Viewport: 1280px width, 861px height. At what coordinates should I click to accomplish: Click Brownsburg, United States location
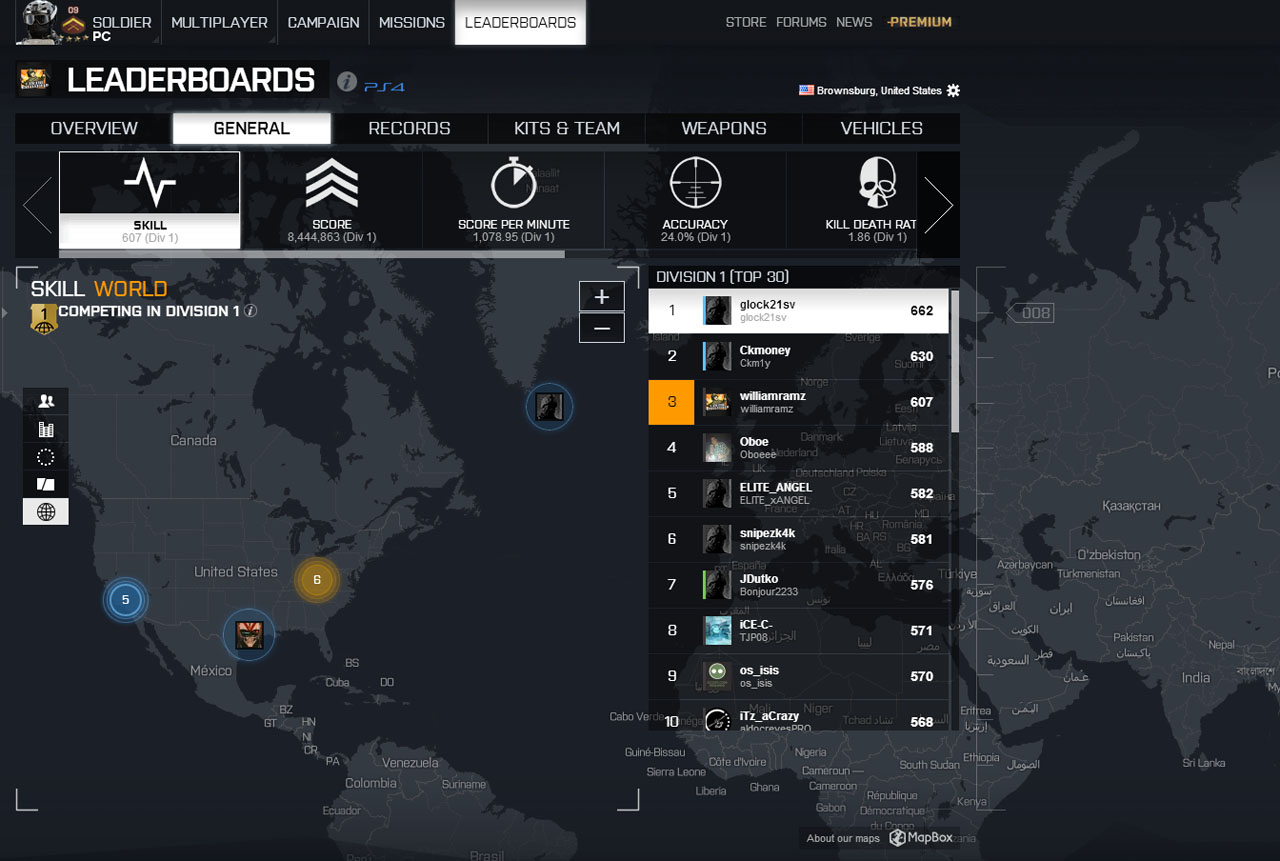(x=879, y=90)
